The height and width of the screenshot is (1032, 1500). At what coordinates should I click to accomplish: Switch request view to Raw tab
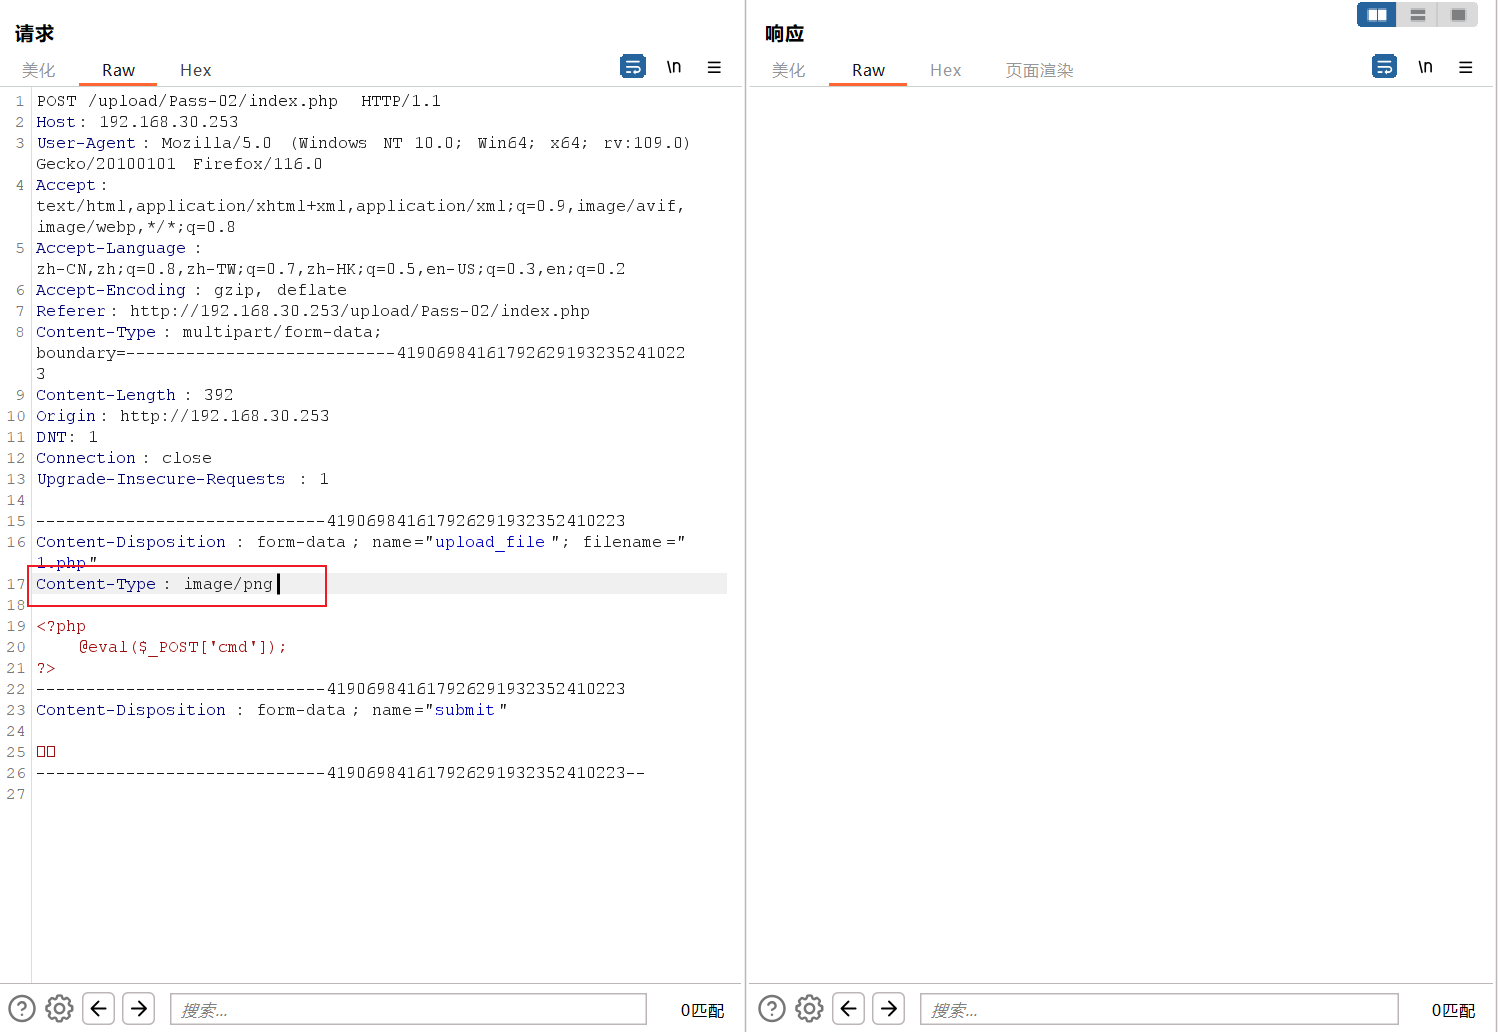pos(118,70)
